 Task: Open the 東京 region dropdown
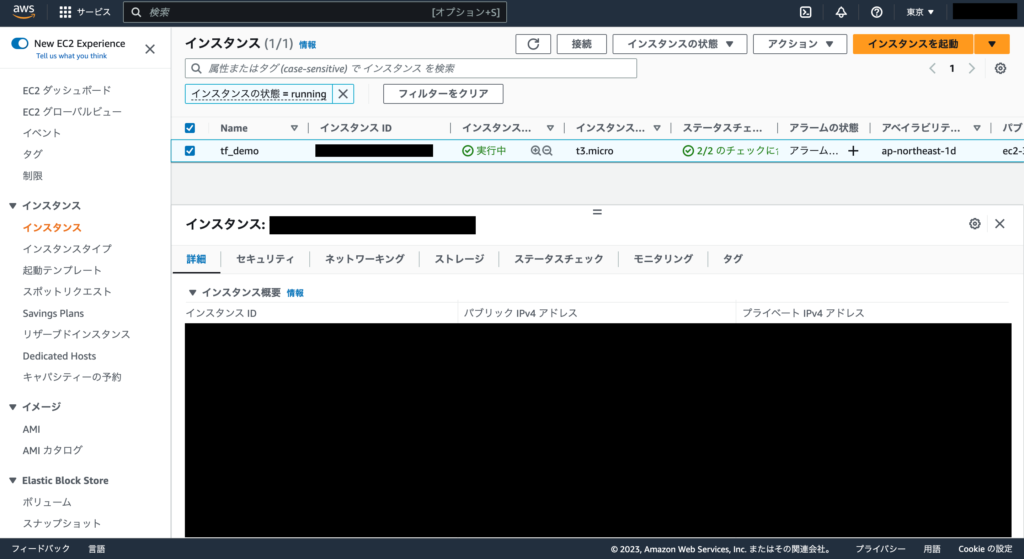pyautogui.click(x=920, y=12)
